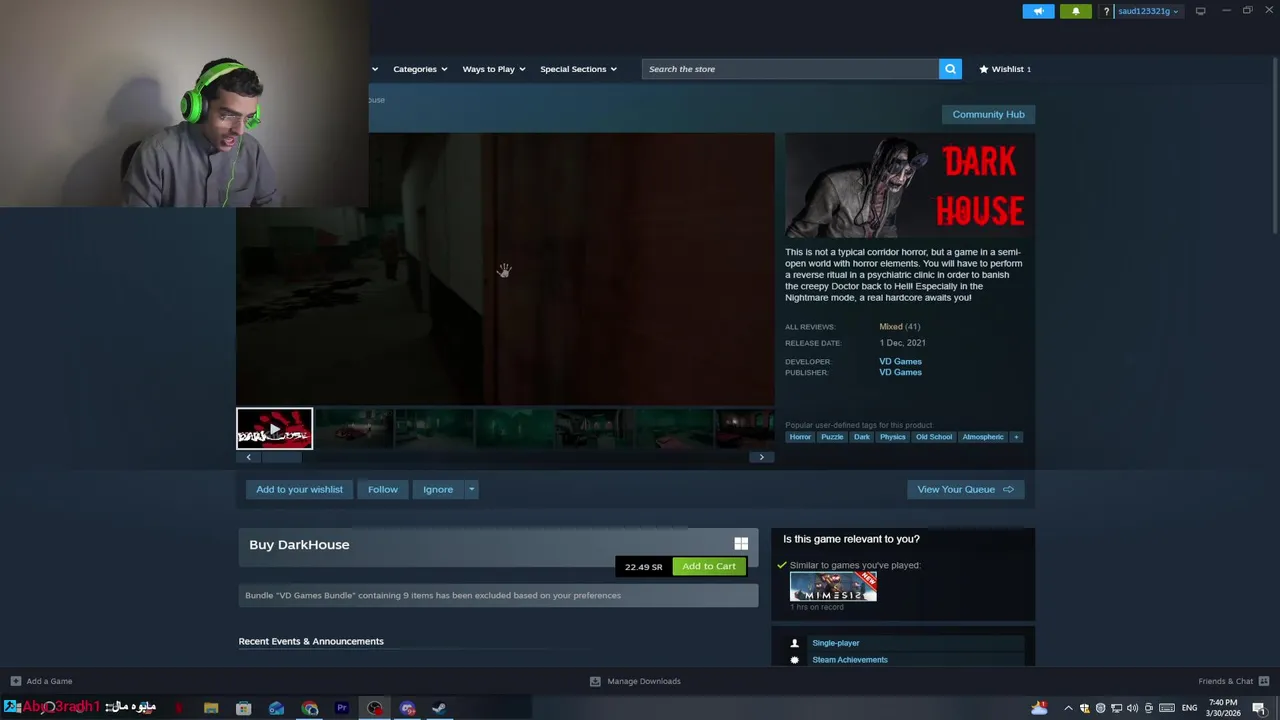Expand the Special Sections dropdown

578,69
